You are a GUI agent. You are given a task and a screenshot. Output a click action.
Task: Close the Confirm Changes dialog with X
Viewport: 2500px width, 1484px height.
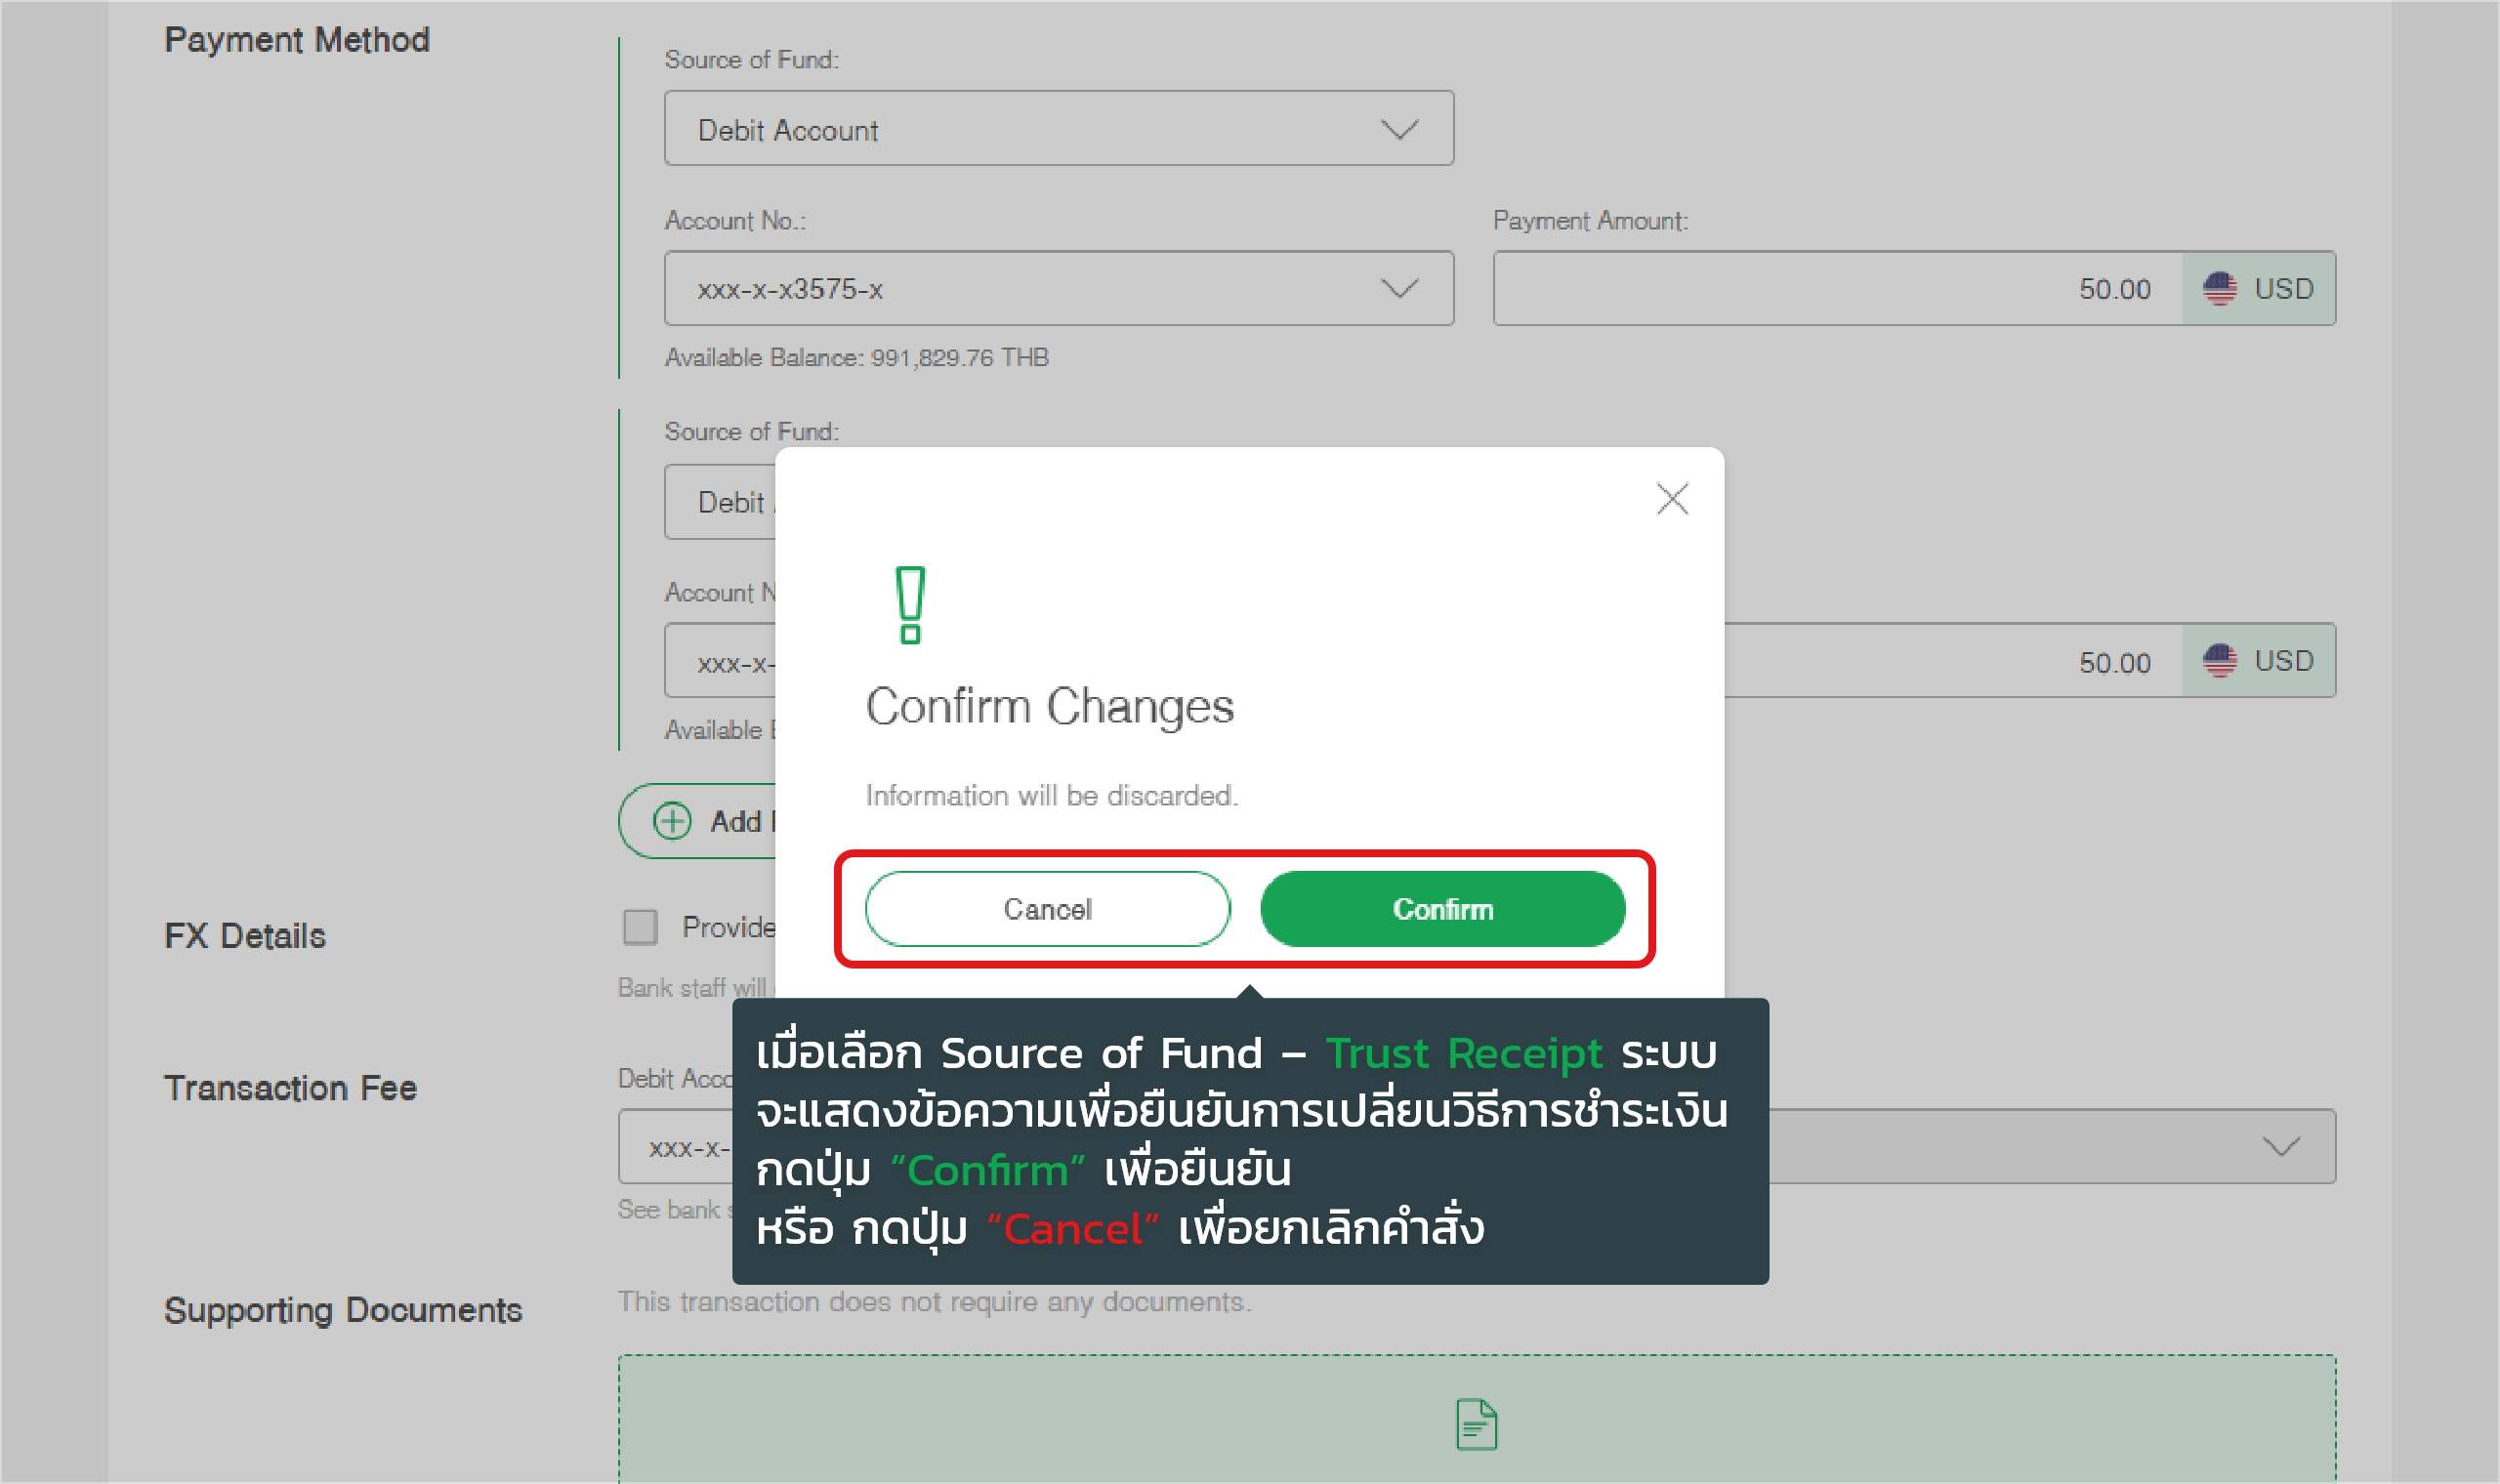coord(1672,498)
